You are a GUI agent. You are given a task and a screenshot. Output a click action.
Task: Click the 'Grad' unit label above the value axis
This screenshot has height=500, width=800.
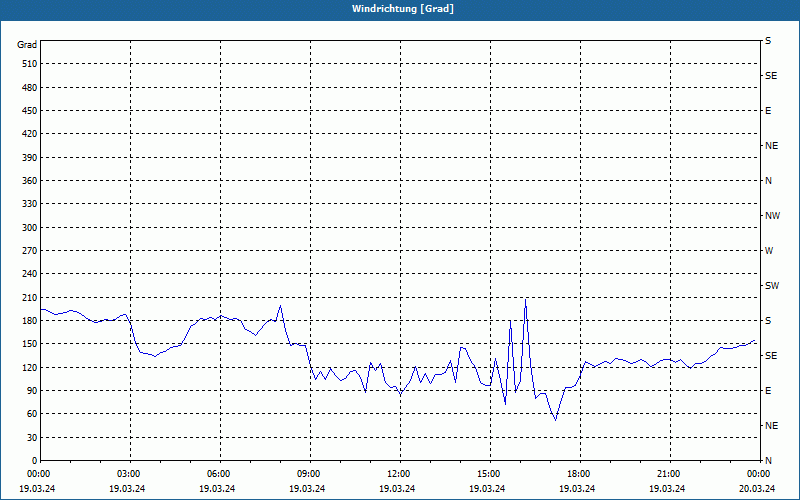click(27, 45)
